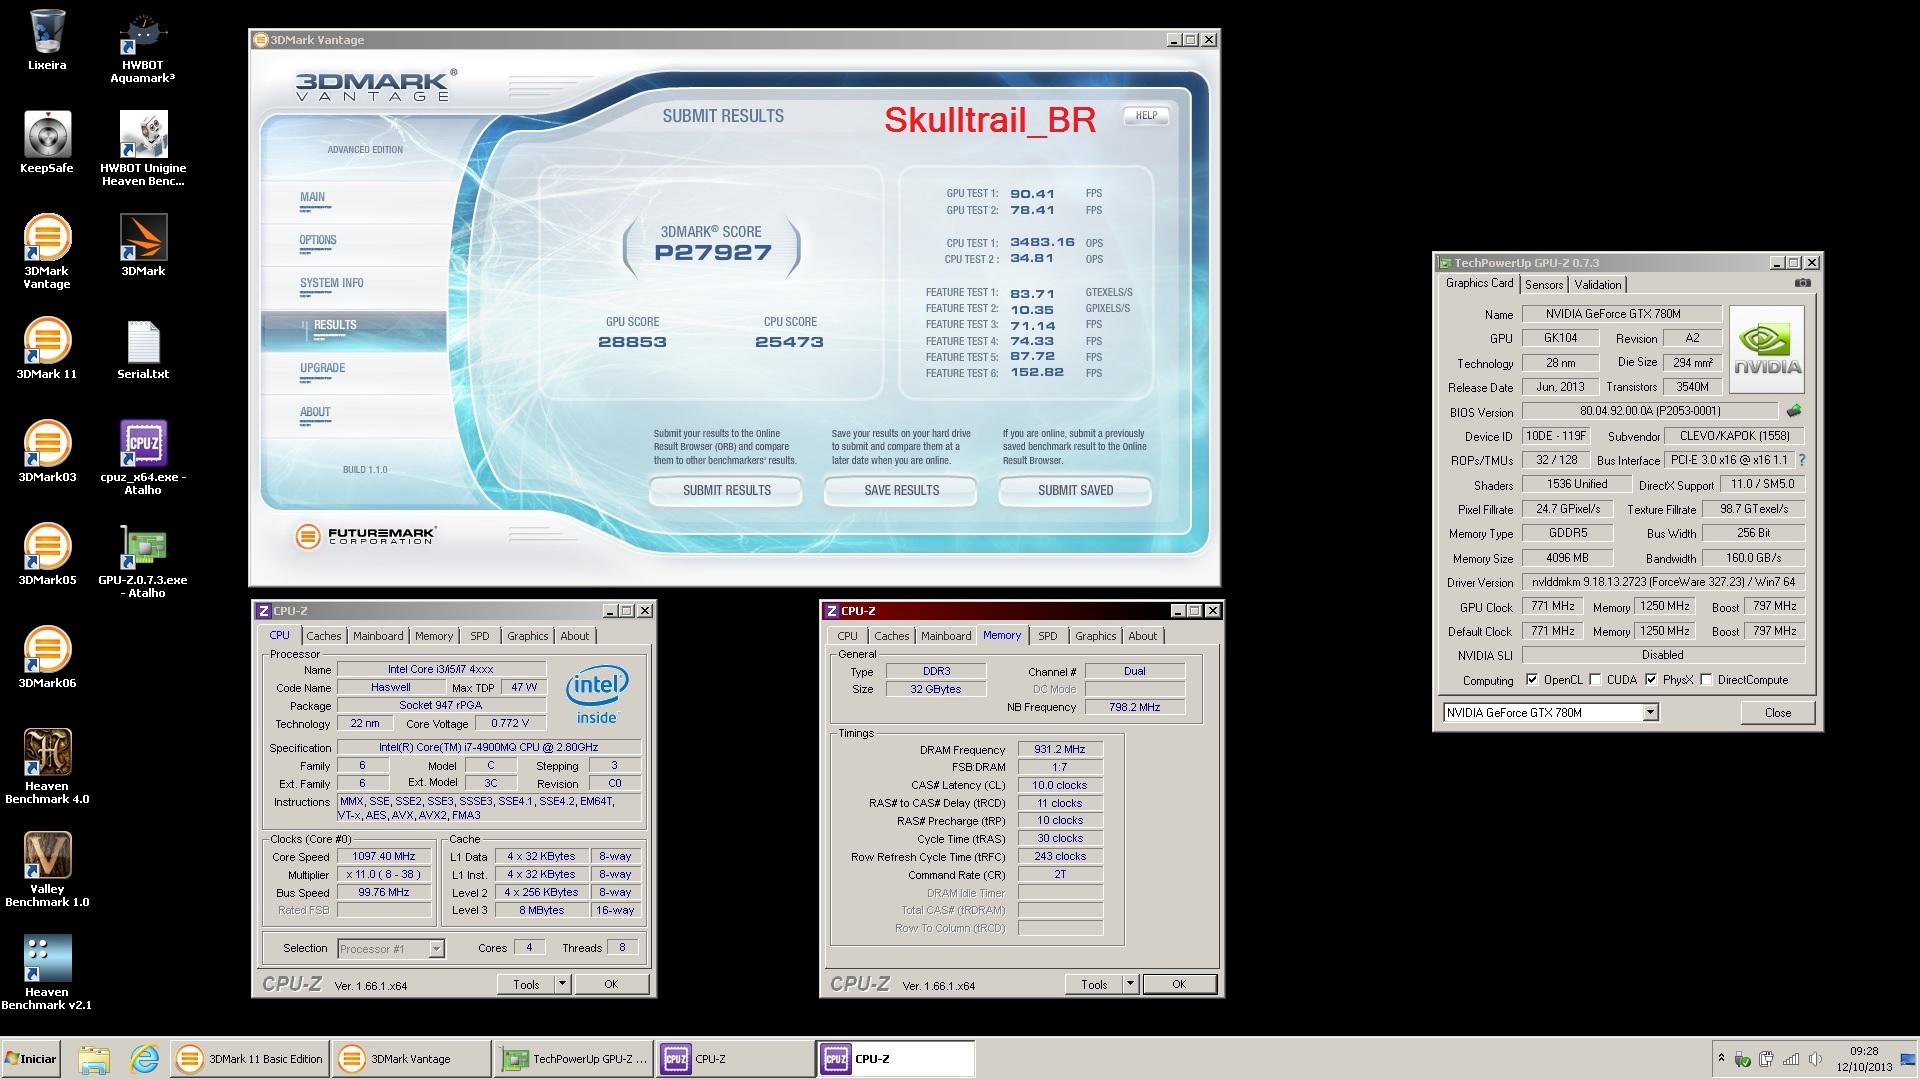Click the GPU-Z BIOS save chip icon
The width and height of the screenshot is (1920, 1080).
[x=1794, y=411]
